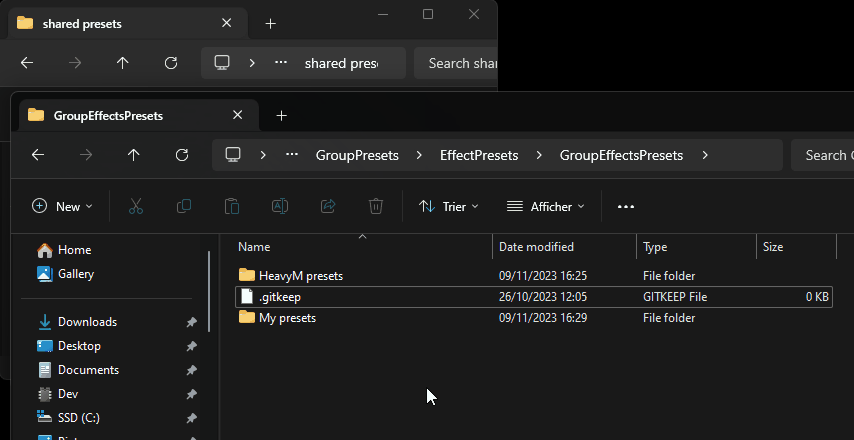Click chevron after GroupPresets in breadcrumb
854x440 pixels.
coord(419,155)
